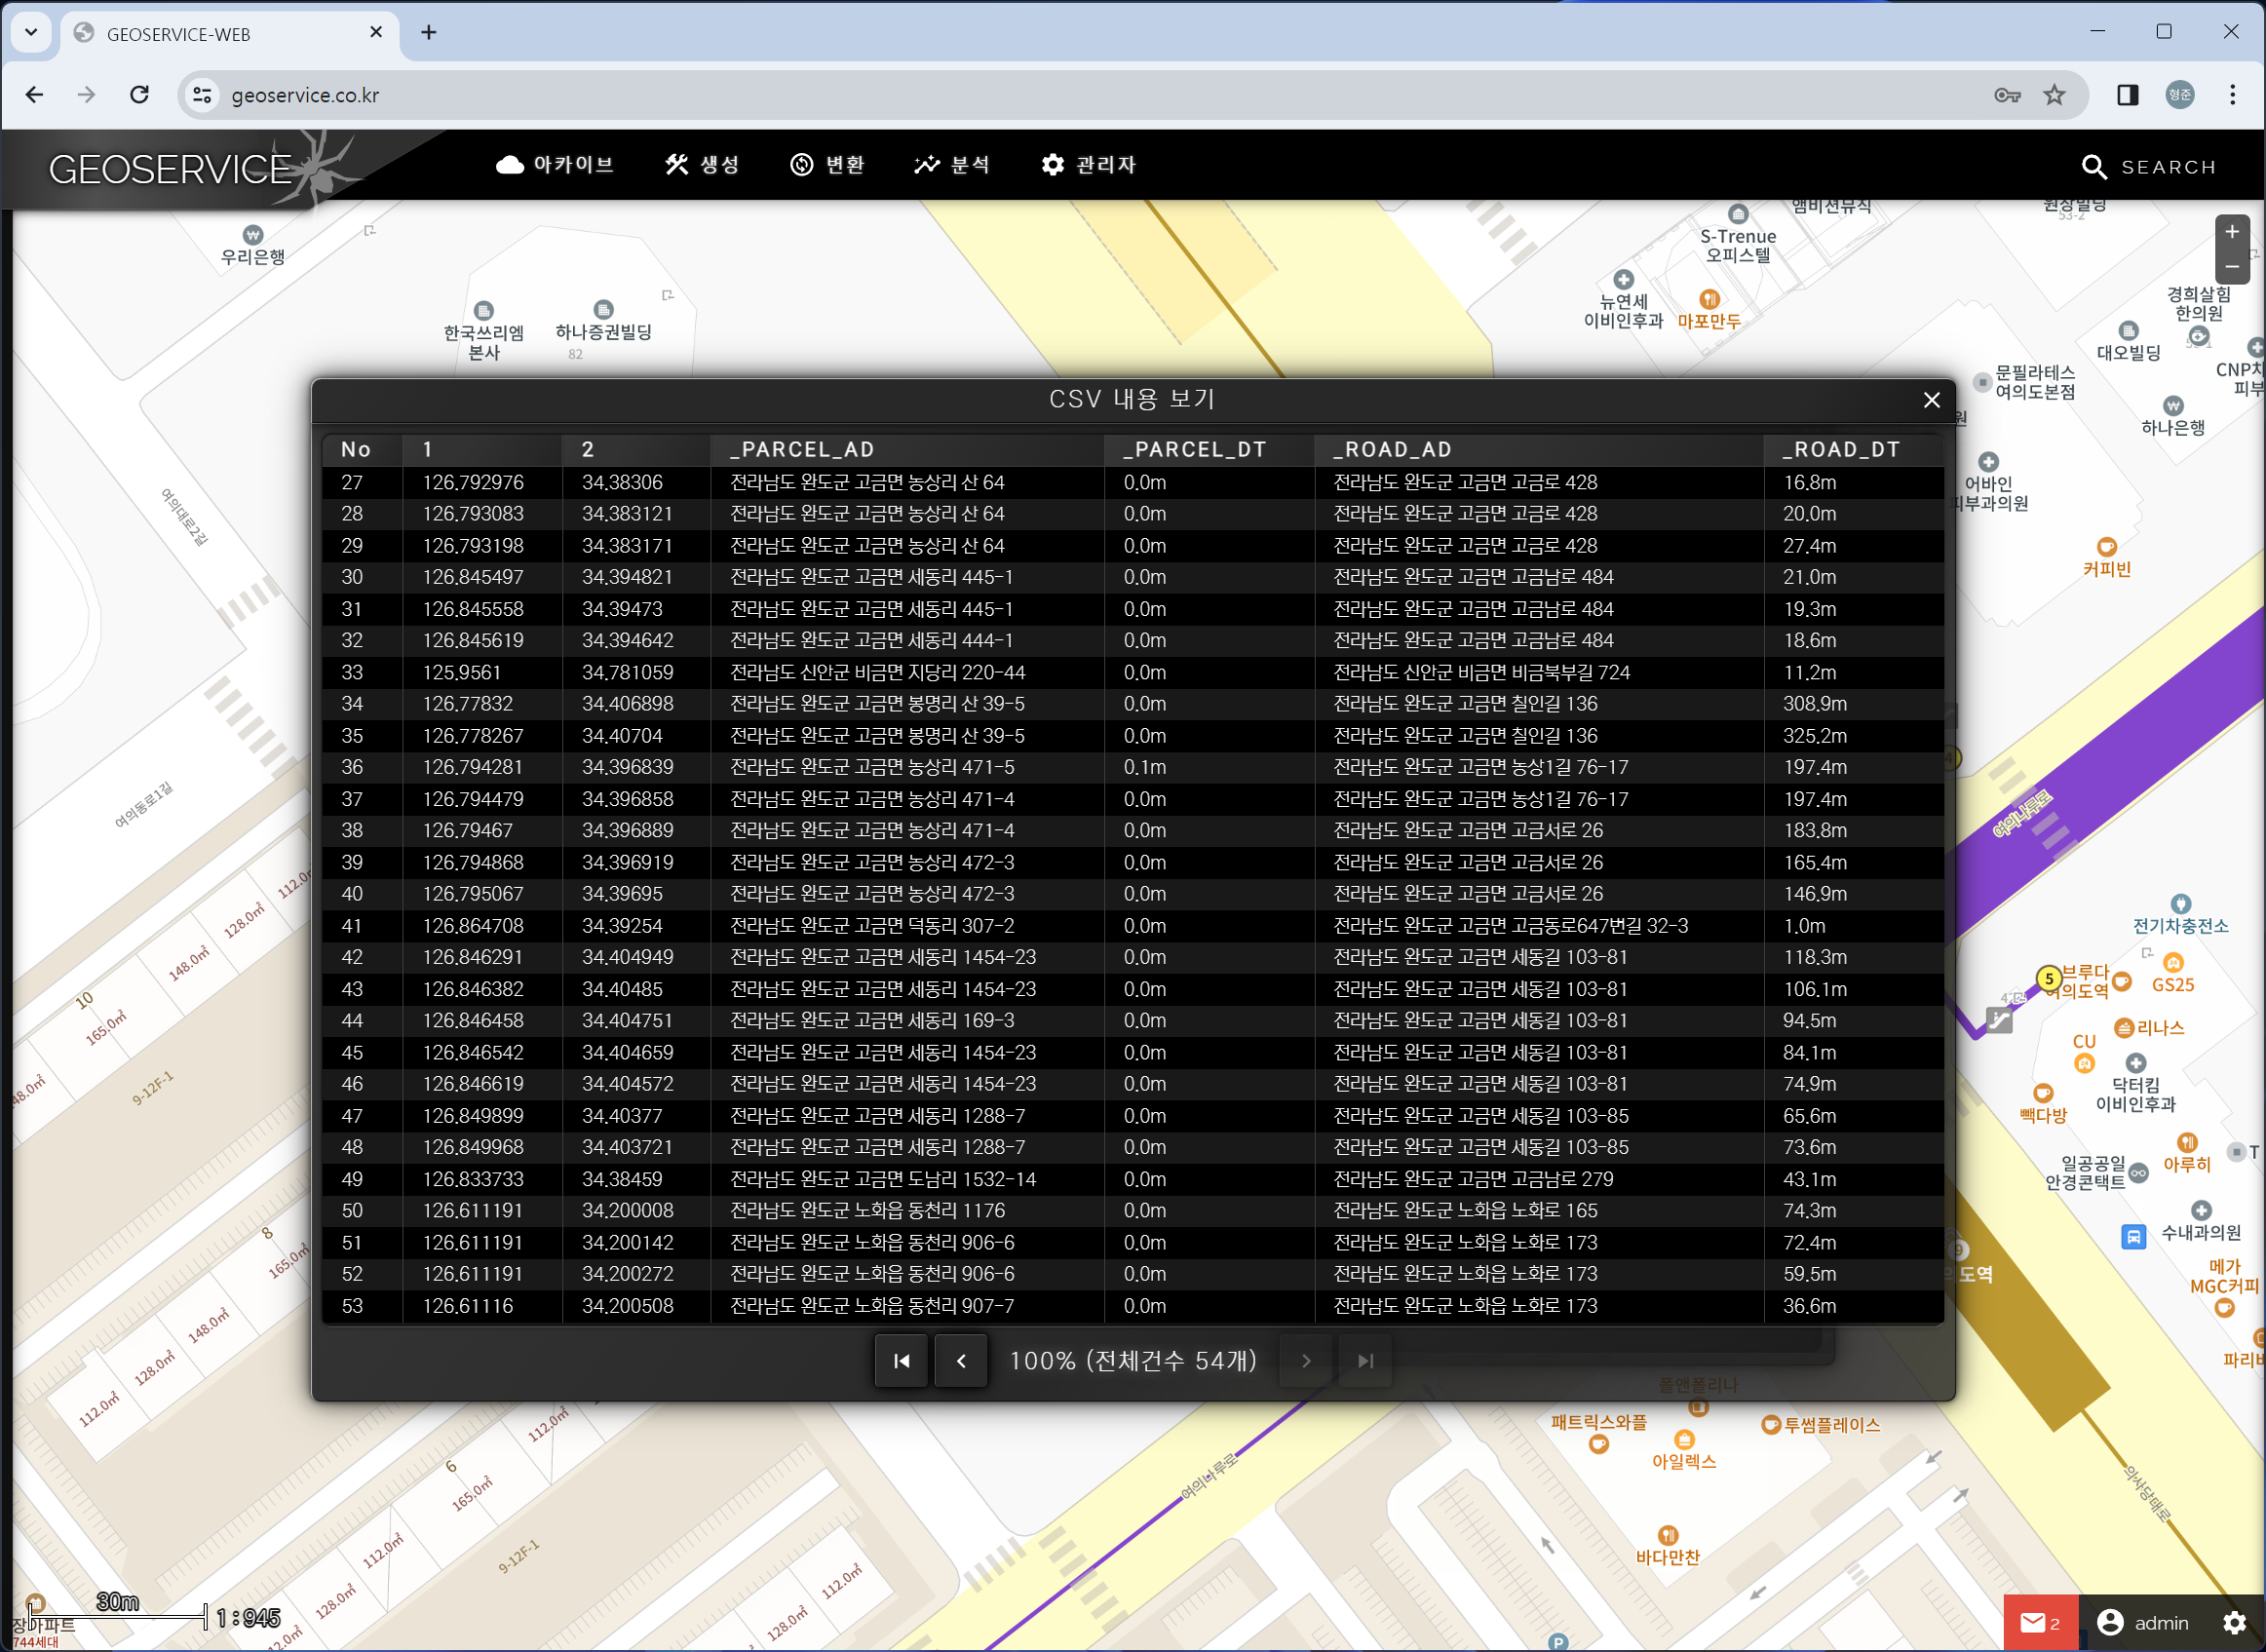Image resolution: width=2266 pixels, height=1652 pixels.
Task: Click the 우리은행 map marker
Action: pos(253,236)
